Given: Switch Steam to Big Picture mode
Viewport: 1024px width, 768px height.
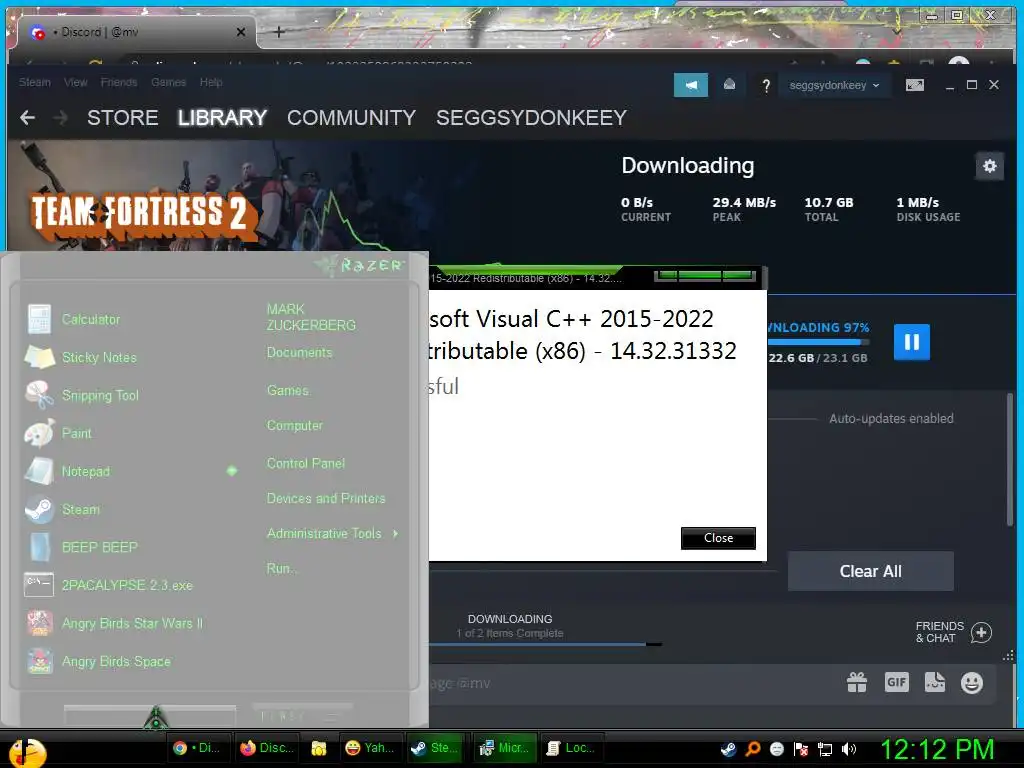Looking at the screenshot, I should click(x=915, y=85).
